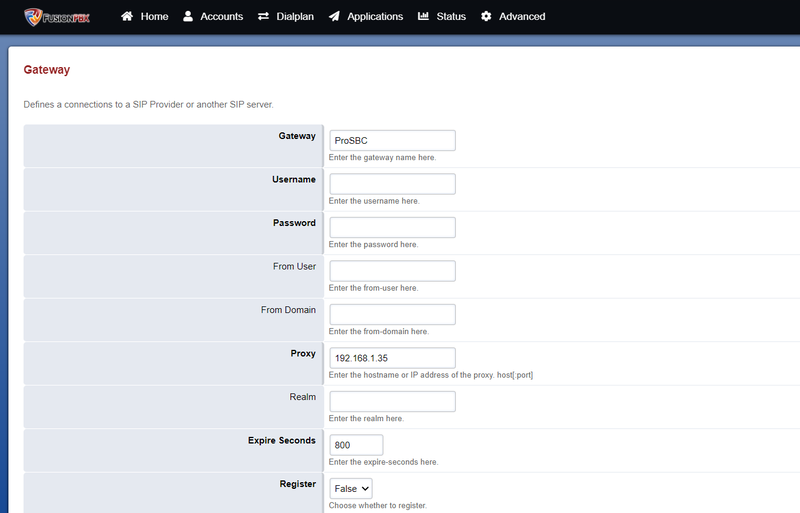Screen dimensions: 800x513
Task: Click the FusionPBX logo
Action: tap(57, 17)
